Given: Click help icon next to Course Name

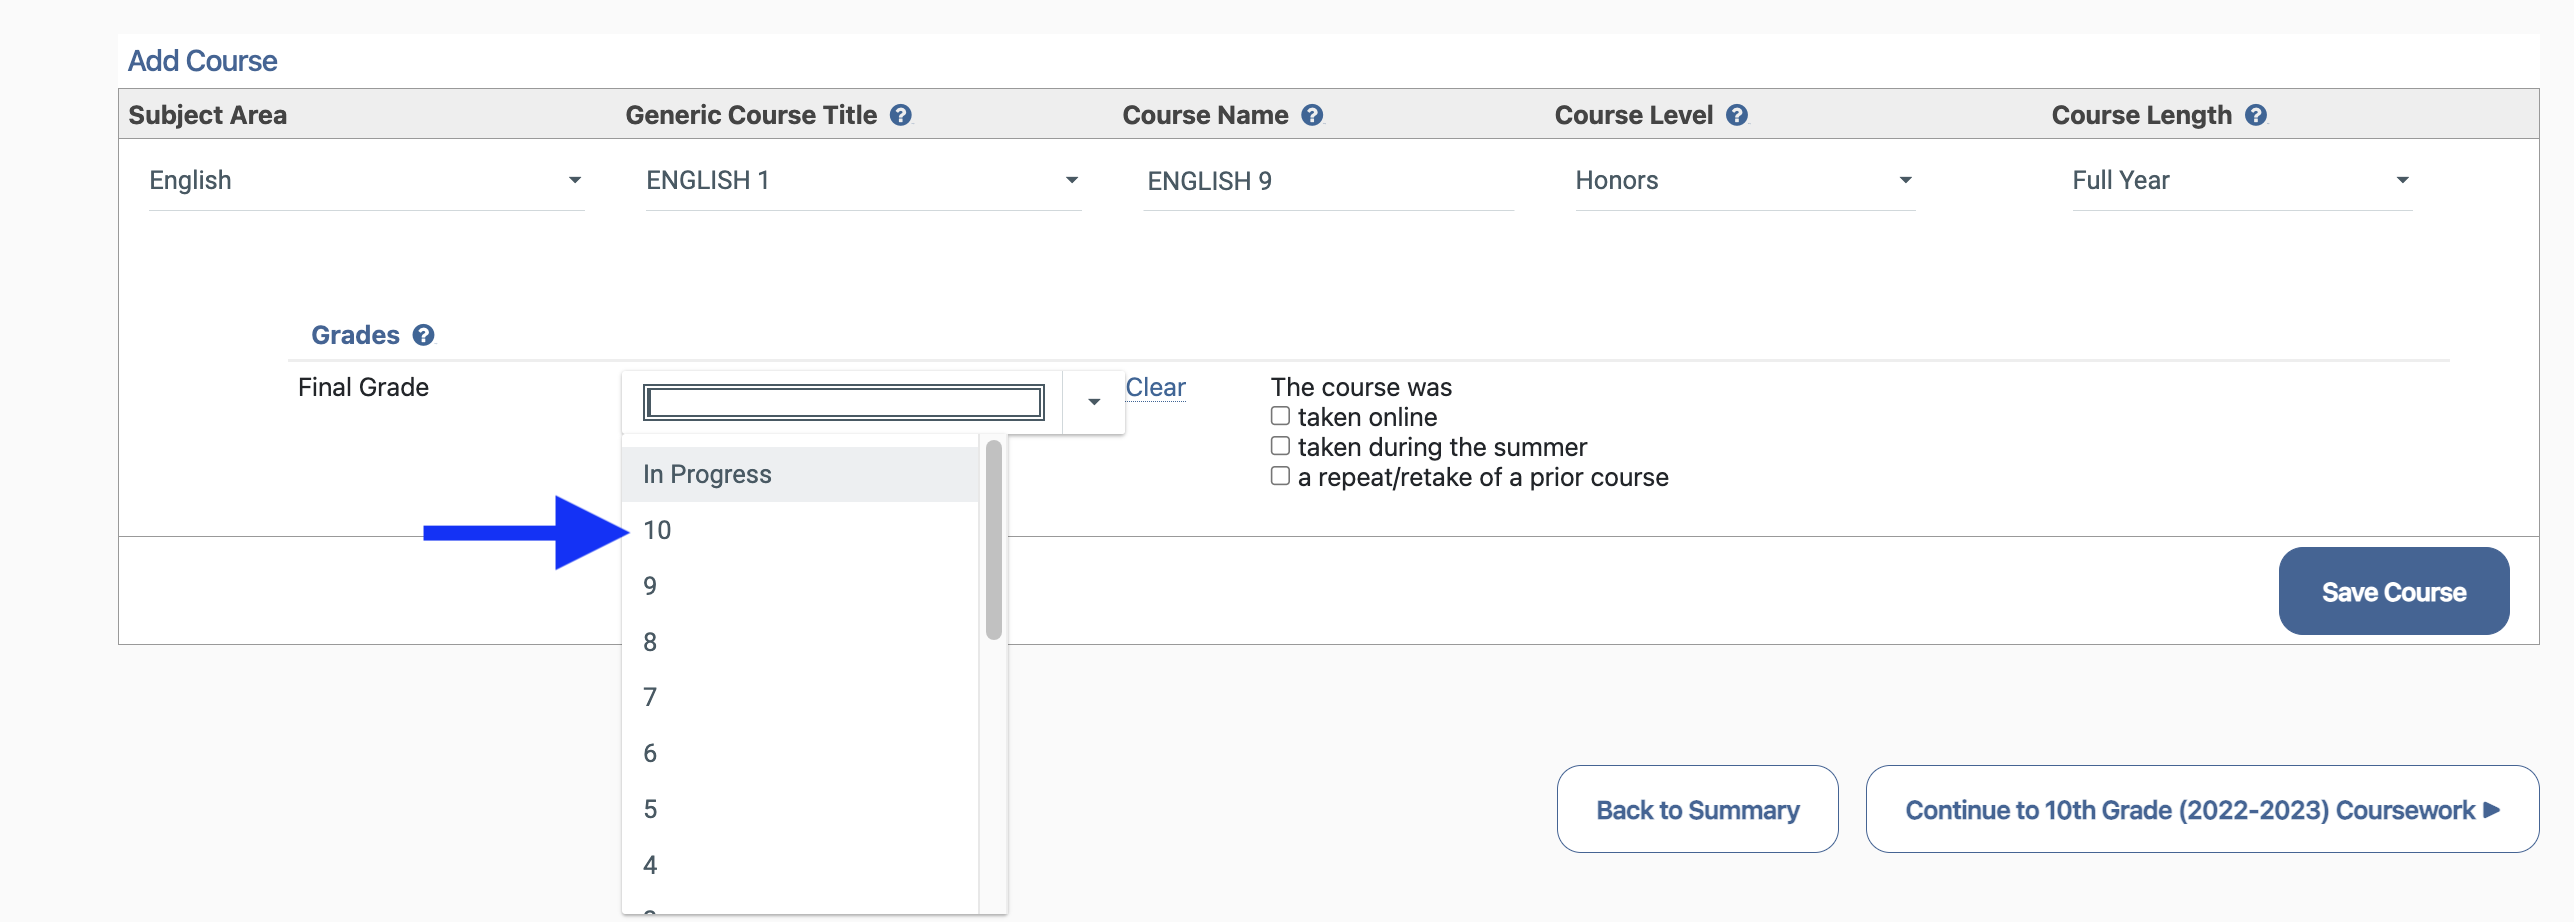Looking at the screenshot, I should pos(1312,115).
